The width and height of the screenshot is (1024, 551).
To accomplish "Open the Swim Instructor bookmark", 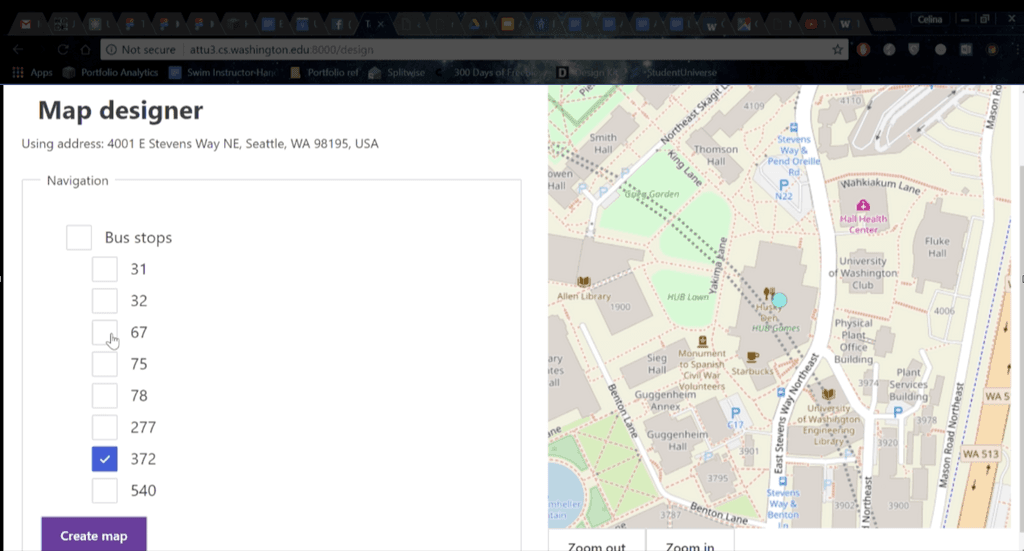I will point(222,72).
